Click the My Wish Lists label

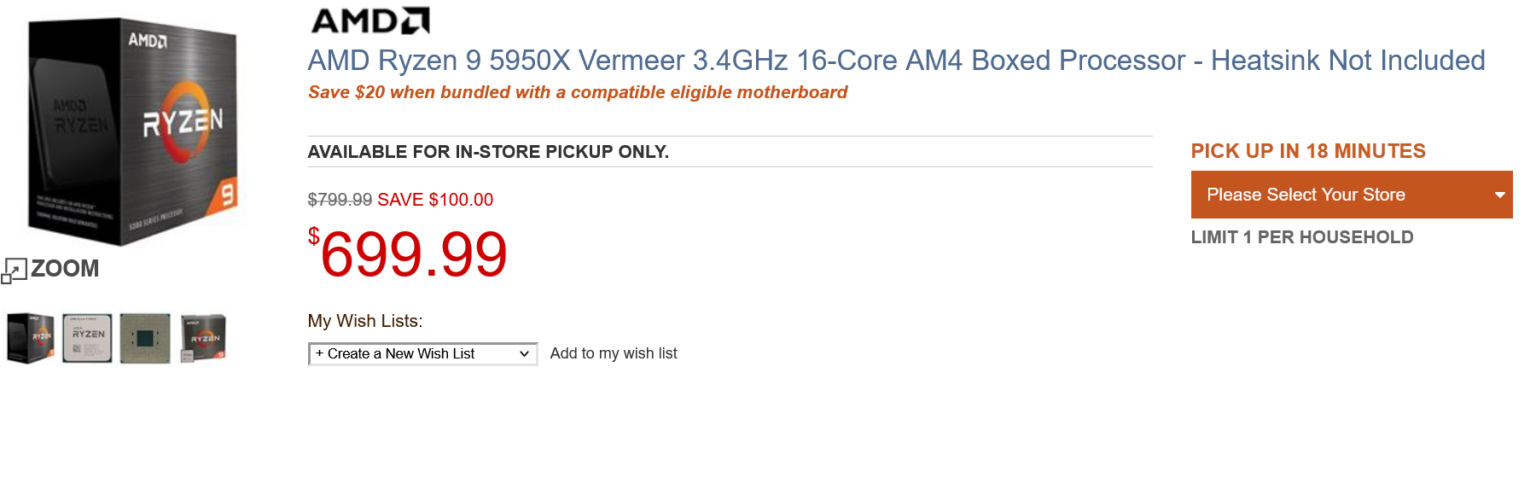(365, 321)
